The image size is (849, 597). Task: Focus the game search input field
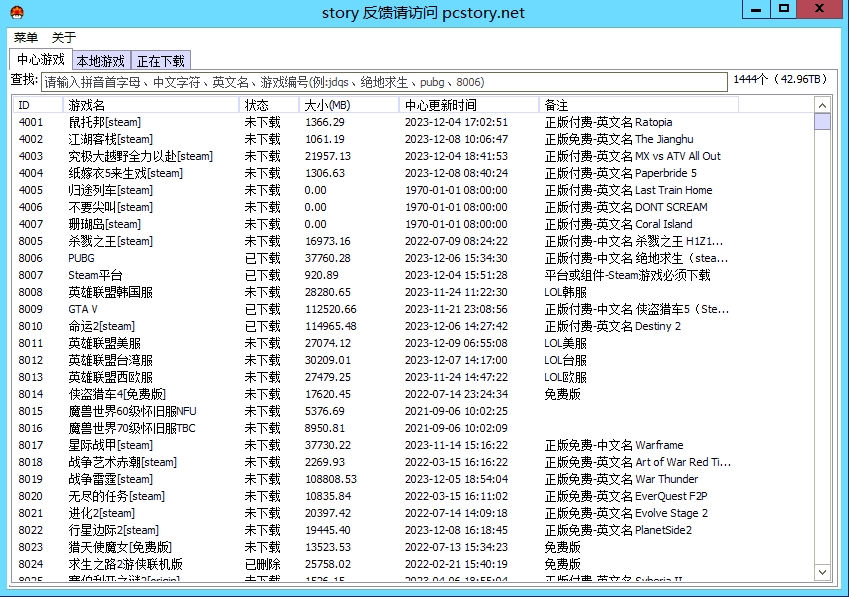point(384,82)
